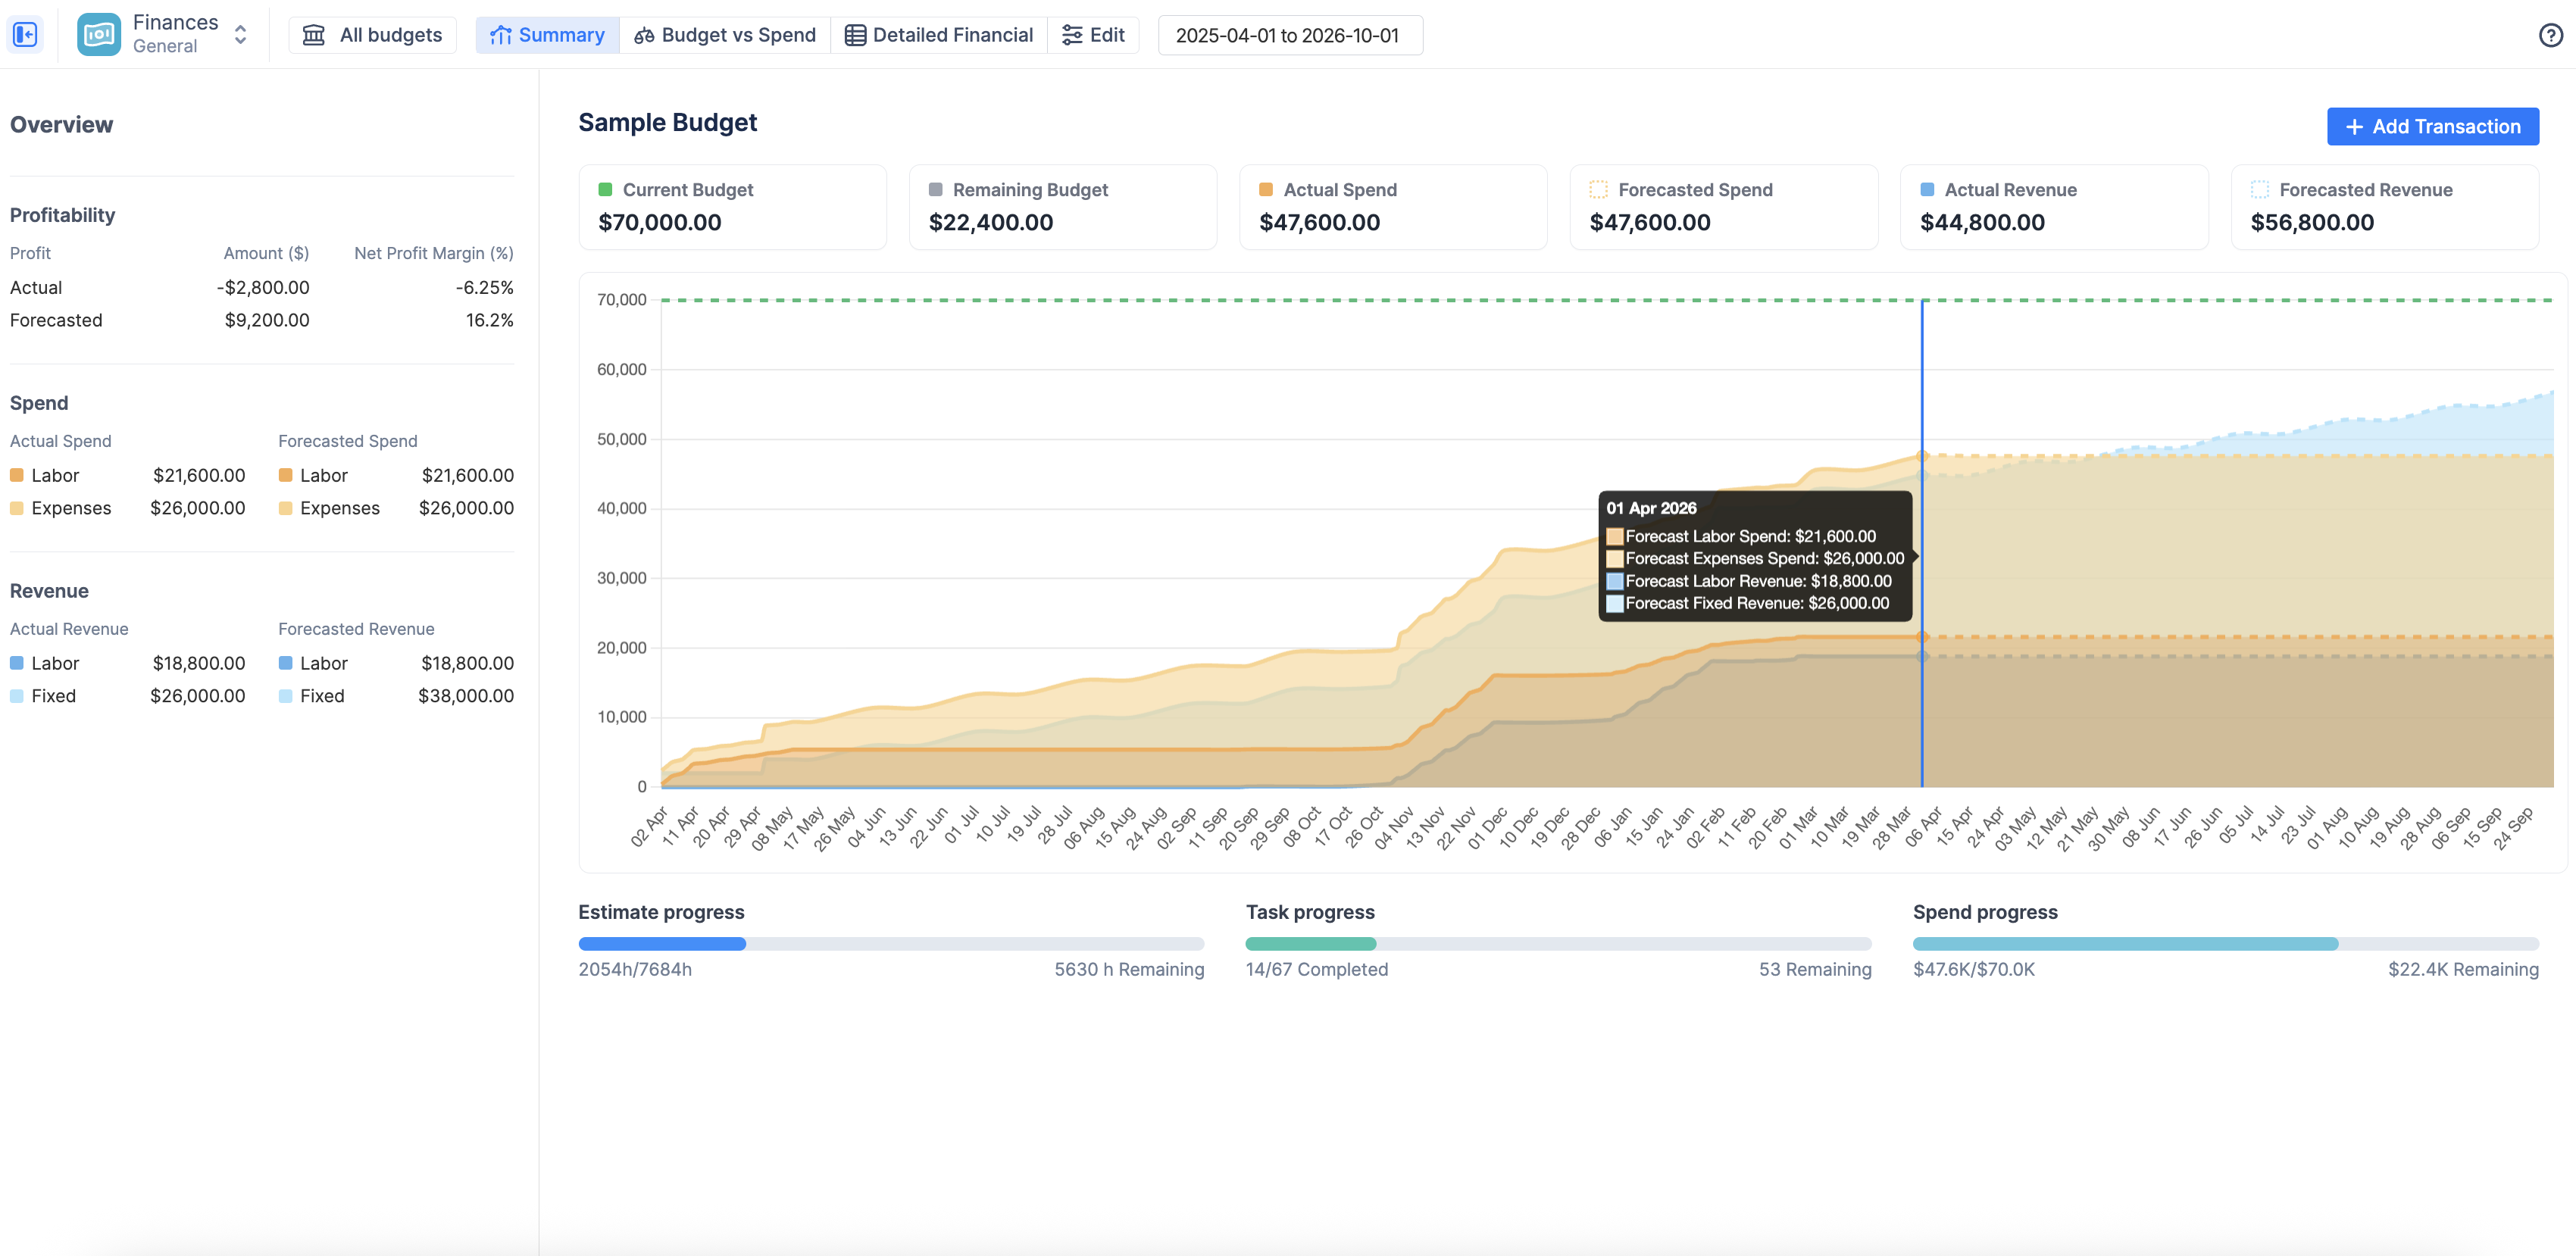Open the All budgets selector
The image size is (2576, 1256).
(x=373, y=35)
